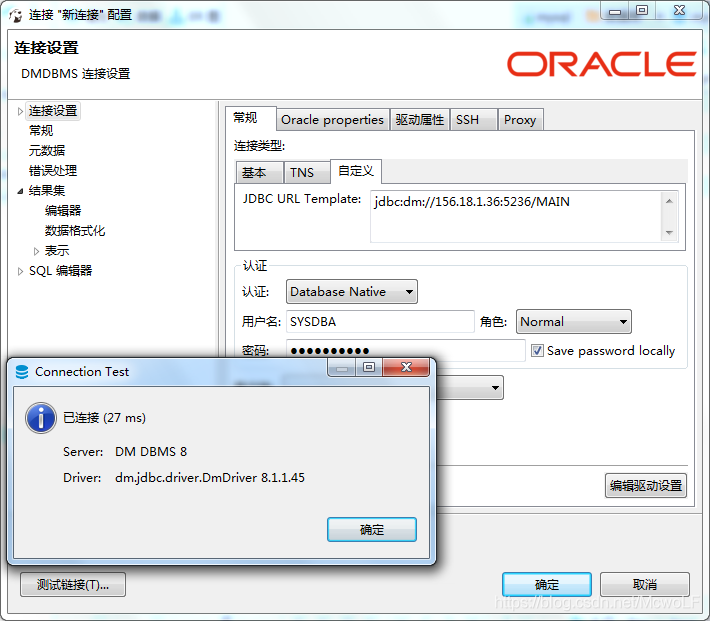The width and height of the screenshot is (710, 621).
Task: Expand the 连接设置 tree node
Action: (20, 111)
